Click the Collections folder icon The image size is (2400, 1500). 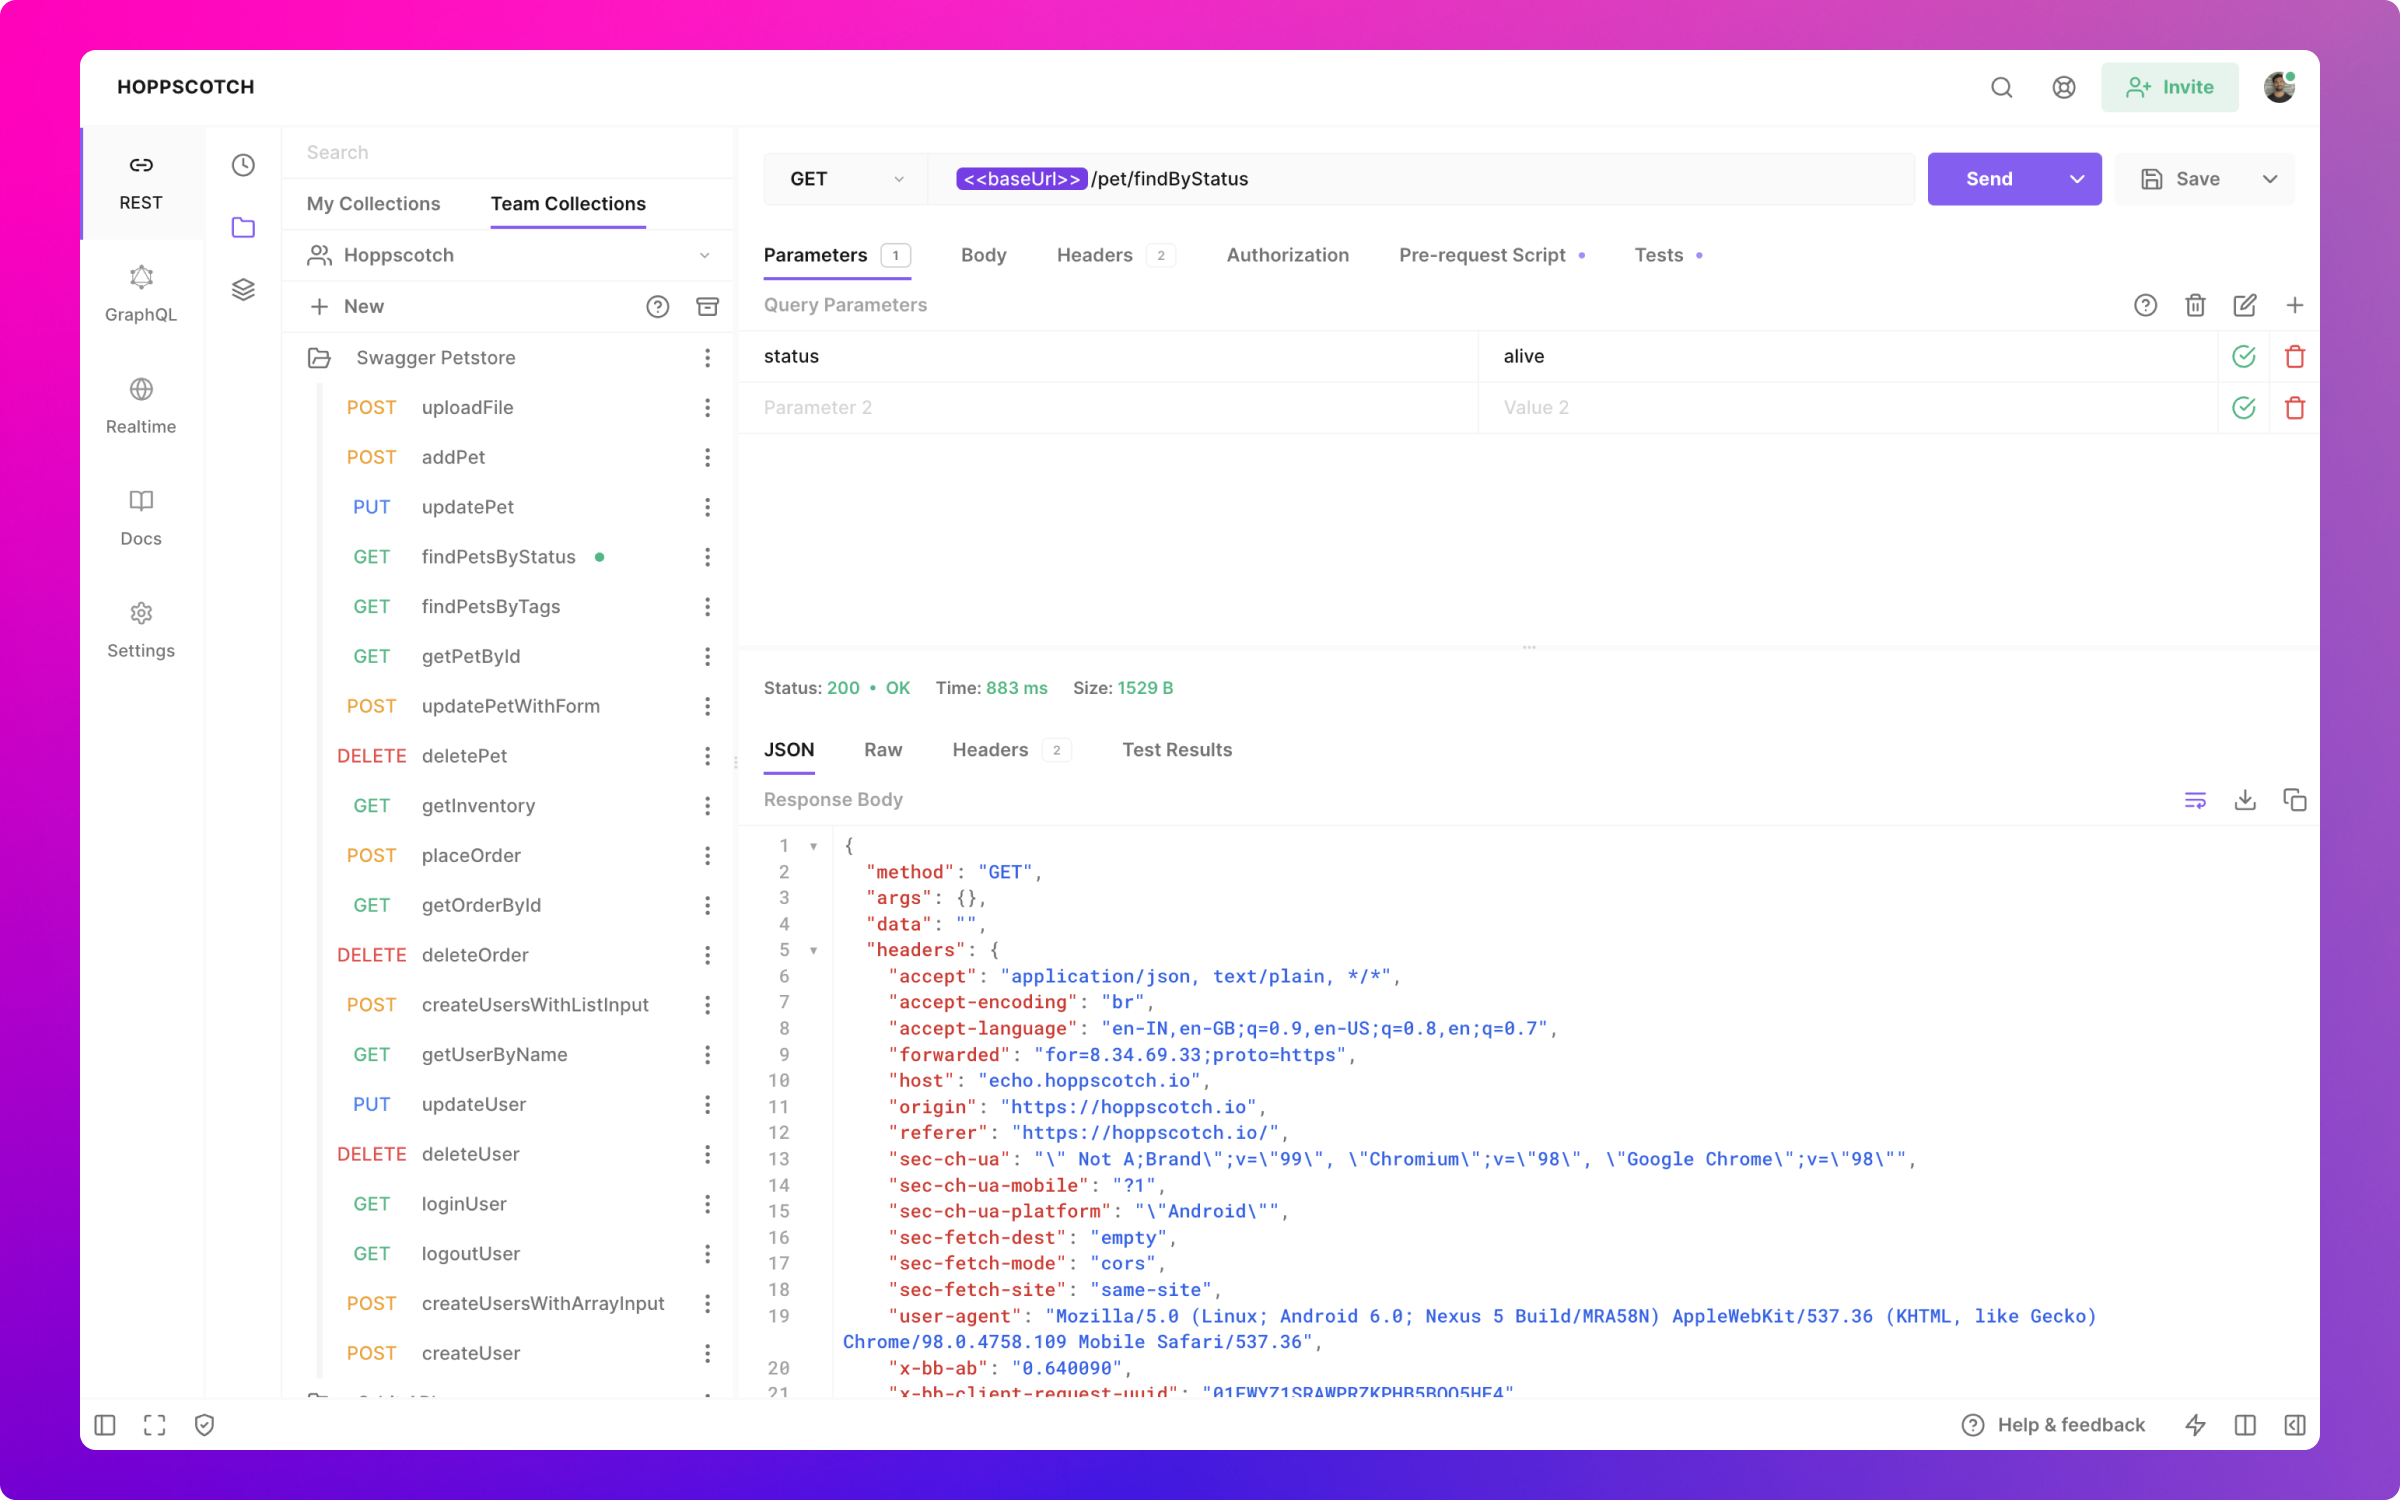click(242, 226)
